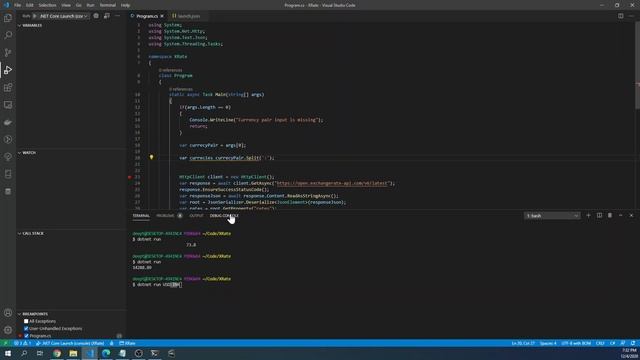Change encoding via UTF-8 with BOM
Viewport: 640px width, 360px height.
(x=576, y=343)
